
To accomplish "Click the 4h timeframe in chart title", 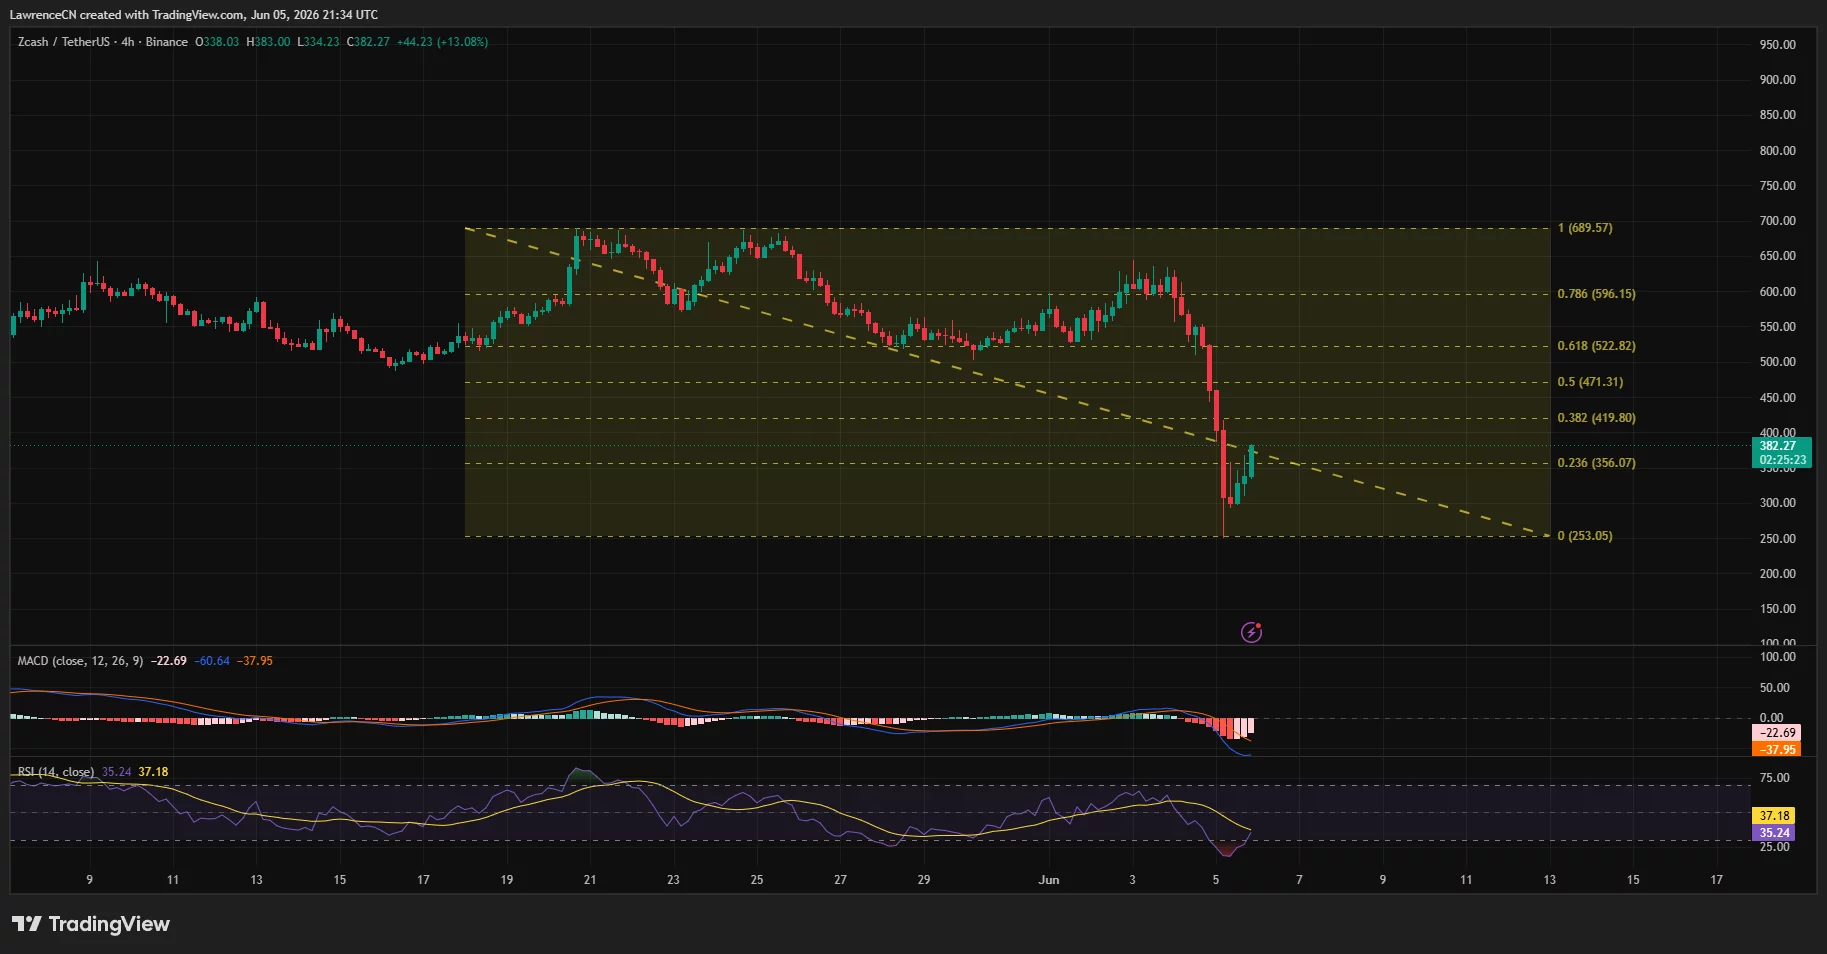I will (x=128, y=42).
